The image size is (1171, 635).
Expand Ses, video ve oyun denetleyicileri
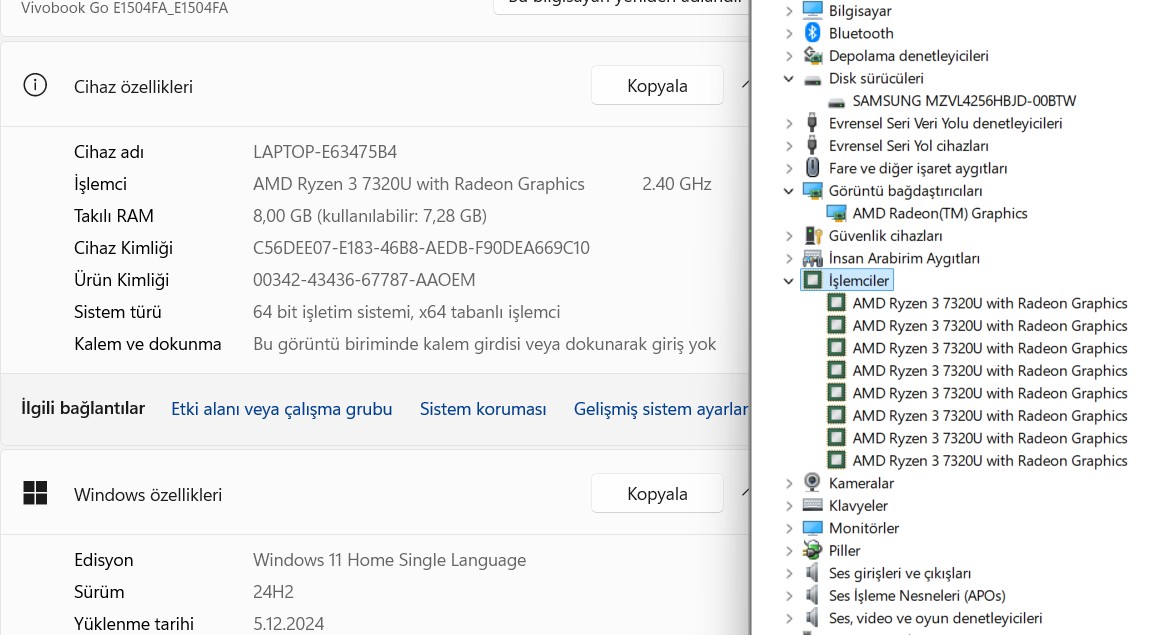click(789, 618)
